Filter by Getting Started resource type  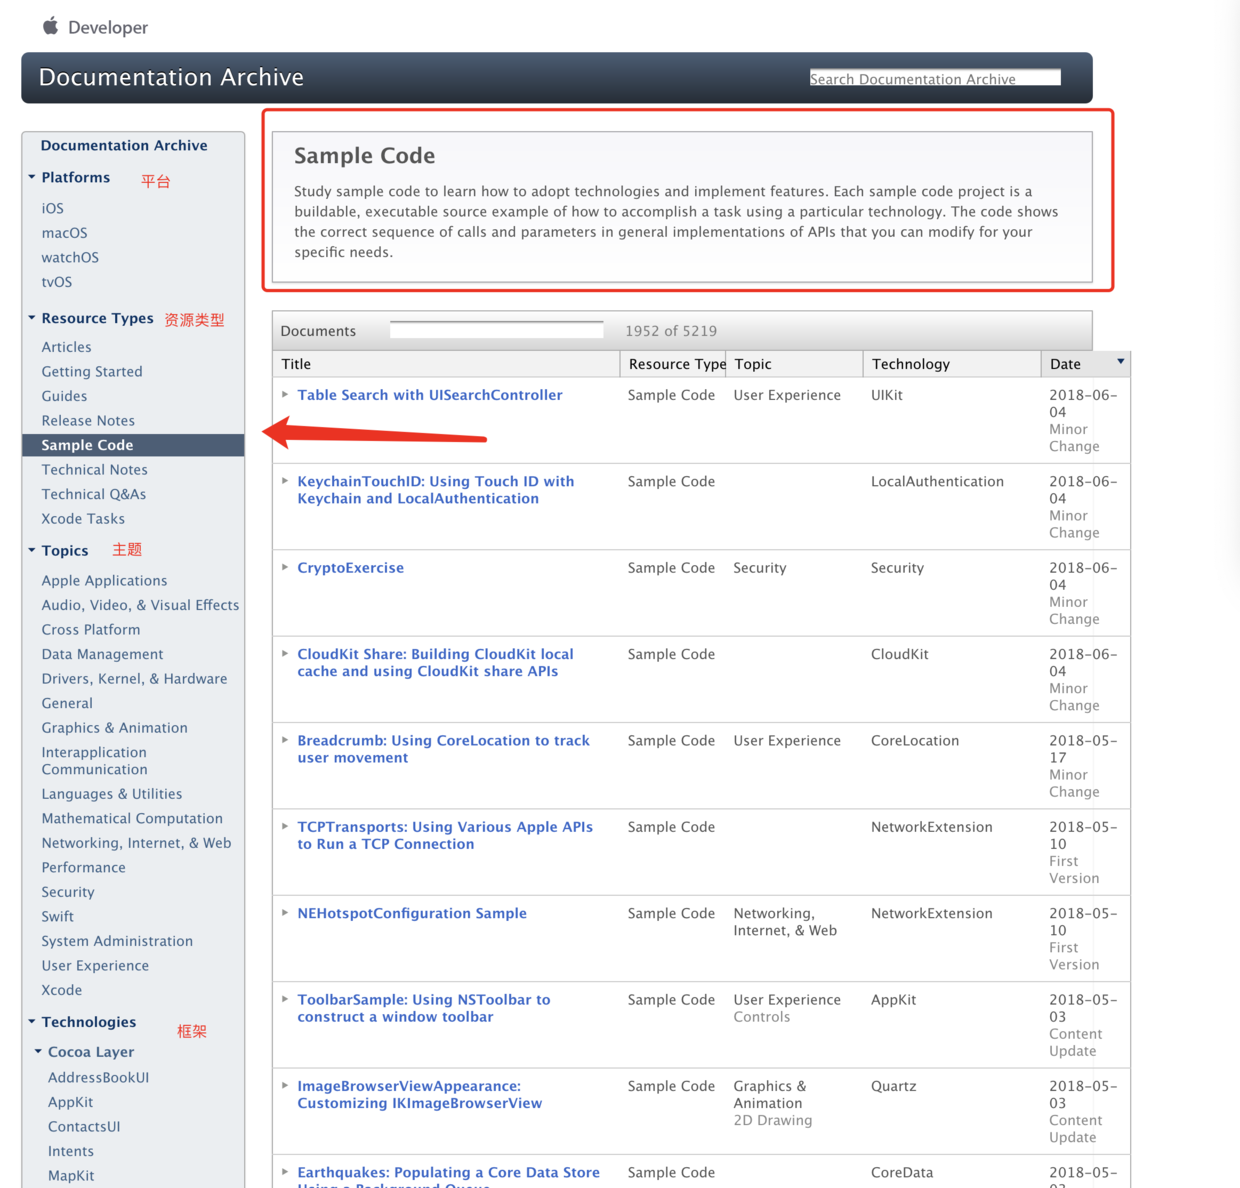92,371
